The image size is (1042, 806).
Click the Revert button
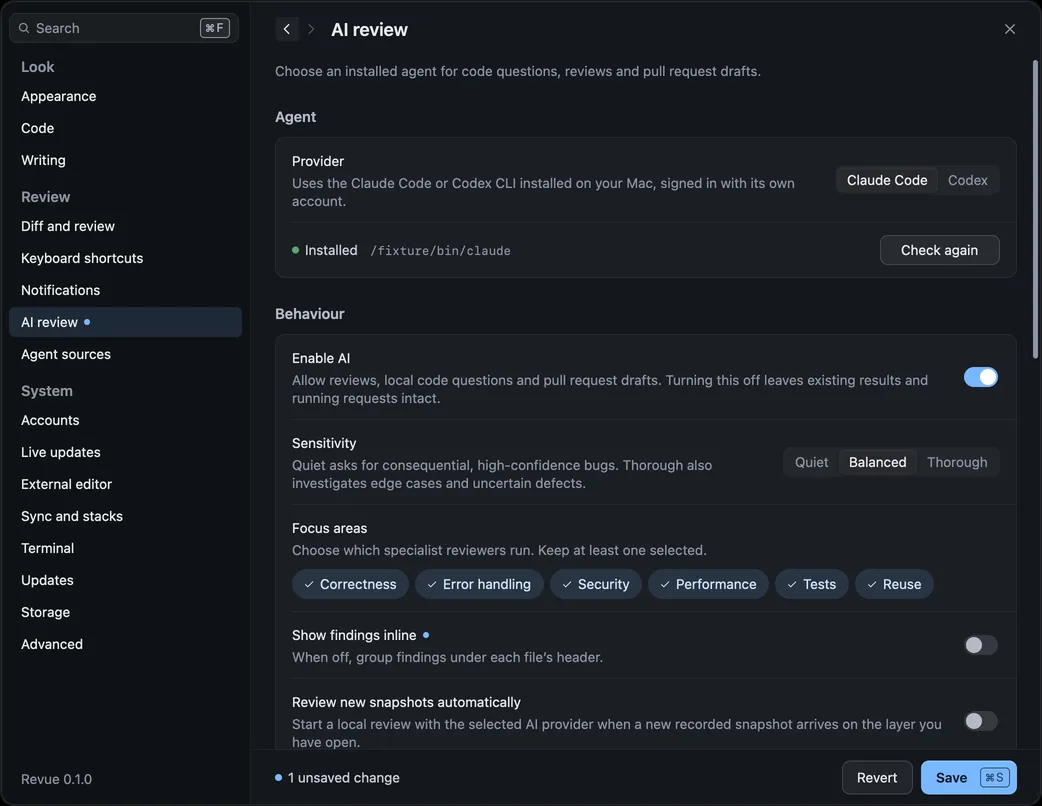click(877, 777)
